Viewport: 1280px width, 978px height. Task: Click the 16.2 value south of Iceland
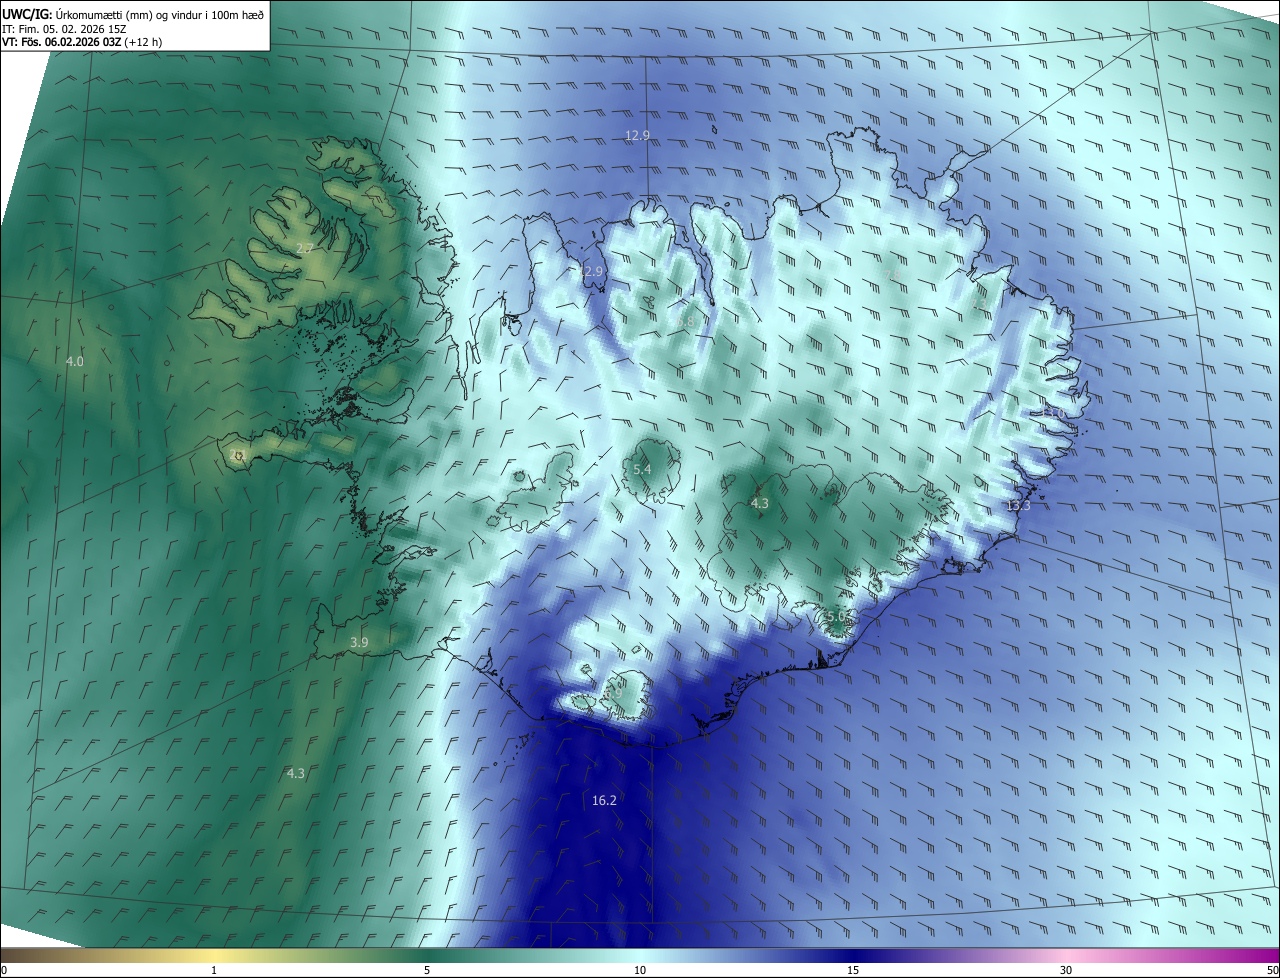point(604,800)
